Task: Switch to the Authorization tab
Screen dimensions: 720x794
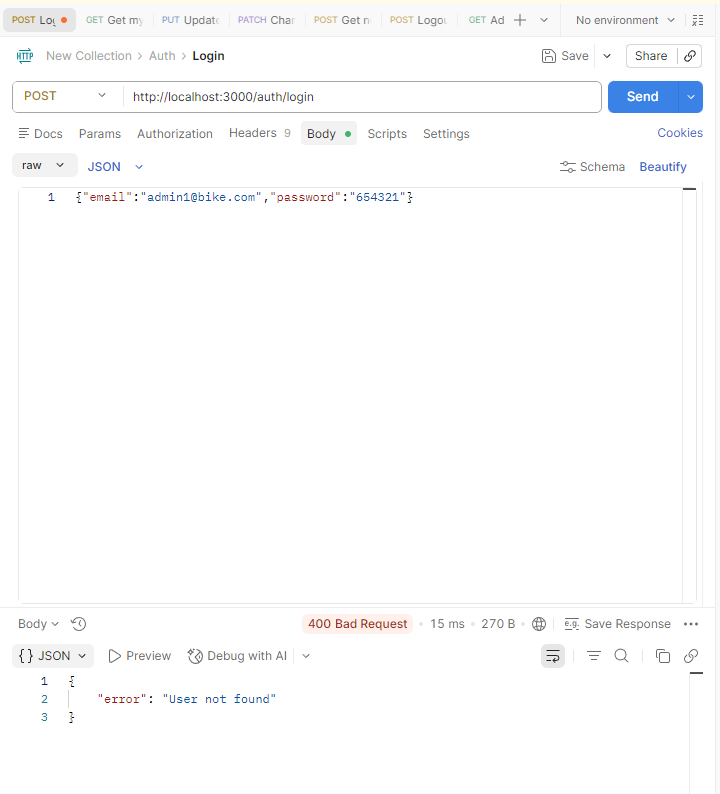Action: point(175,134)
